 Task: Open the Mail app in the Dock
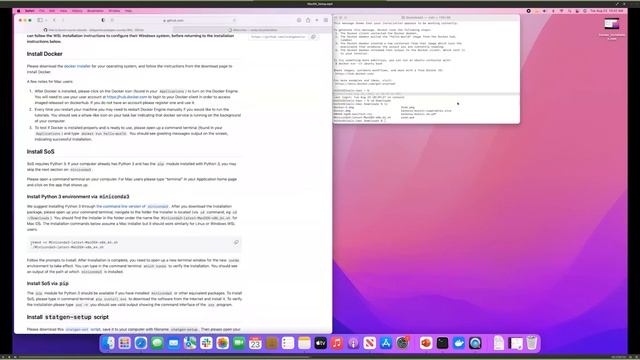coord(173,343)
